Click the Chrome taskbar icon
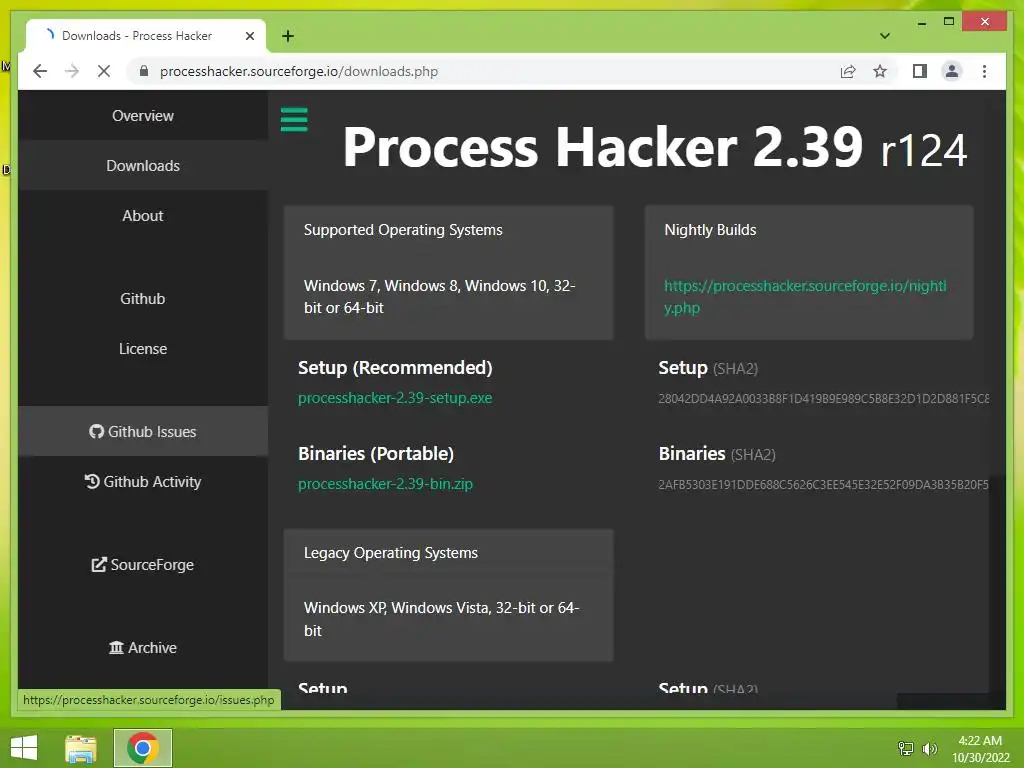The width and height of the screenshot is (1024, 768). (x=143, y=748)
